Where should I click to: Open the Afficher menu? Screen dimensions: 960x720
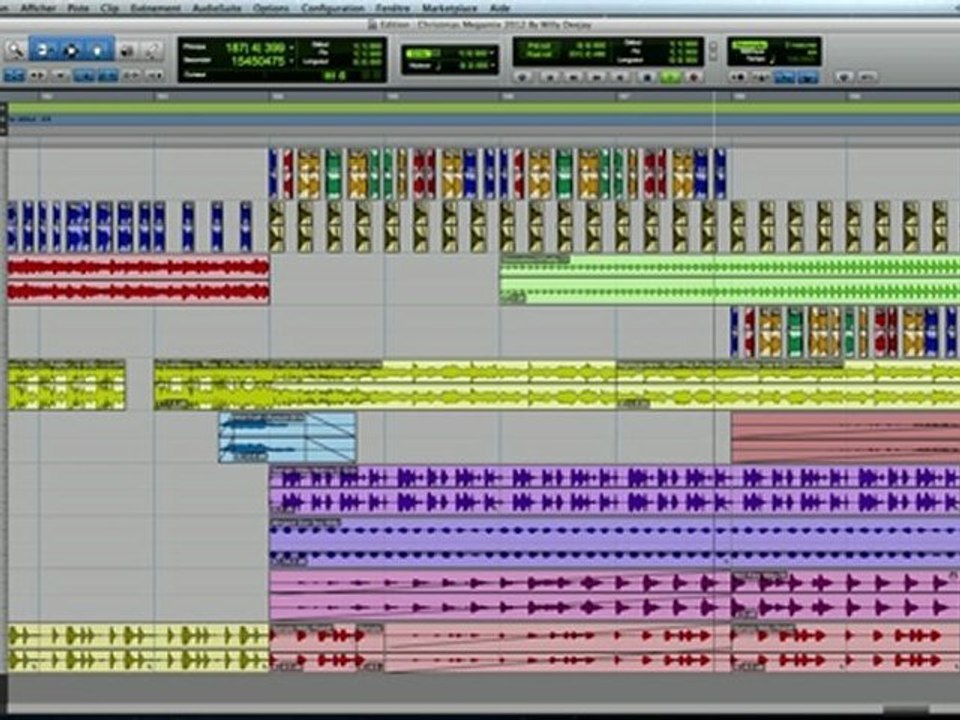click(37, 8)
